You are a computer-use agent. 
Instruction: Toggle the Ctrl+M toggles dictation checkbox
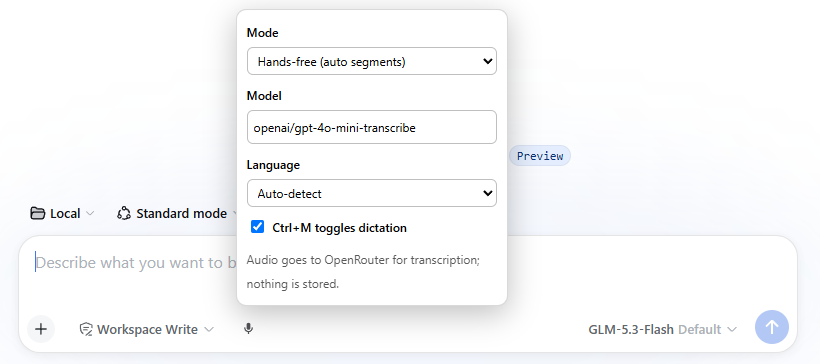[257, 227]
